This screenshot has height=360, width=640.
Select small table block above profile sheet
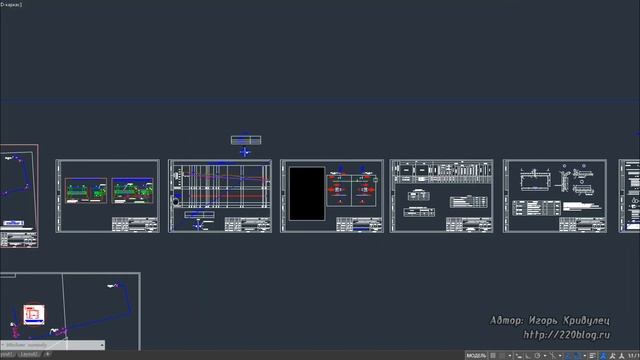(x=246, y=140)
